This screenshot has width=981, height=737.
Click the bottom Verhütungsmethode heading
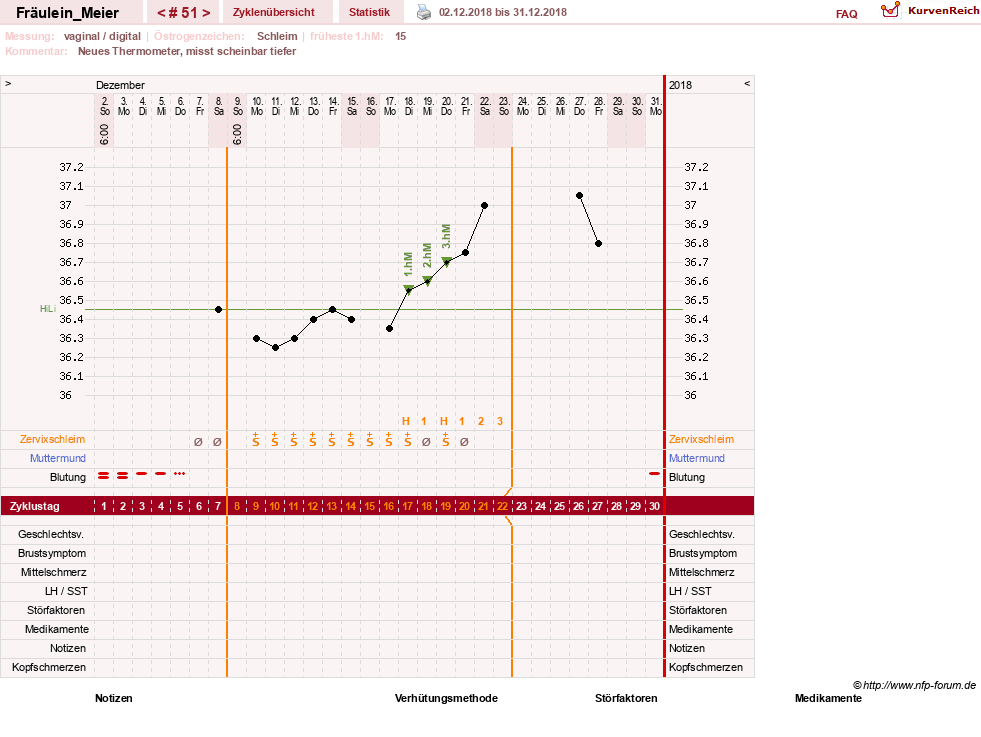[x=446, y=698]
